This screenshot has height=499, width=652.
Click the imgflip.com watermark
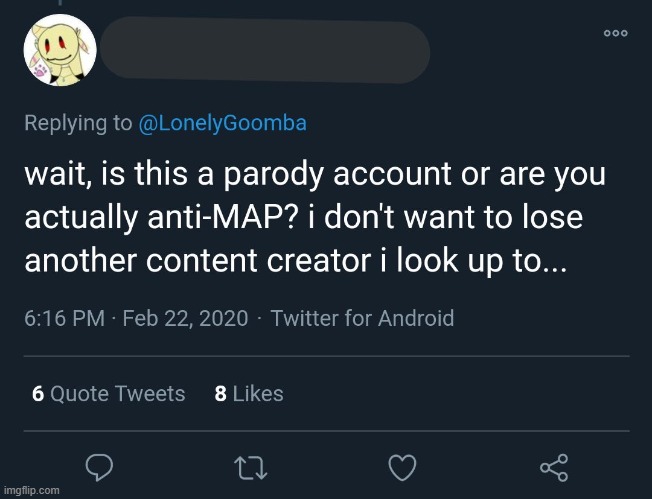pyautogui.click(x=31, y=490)
